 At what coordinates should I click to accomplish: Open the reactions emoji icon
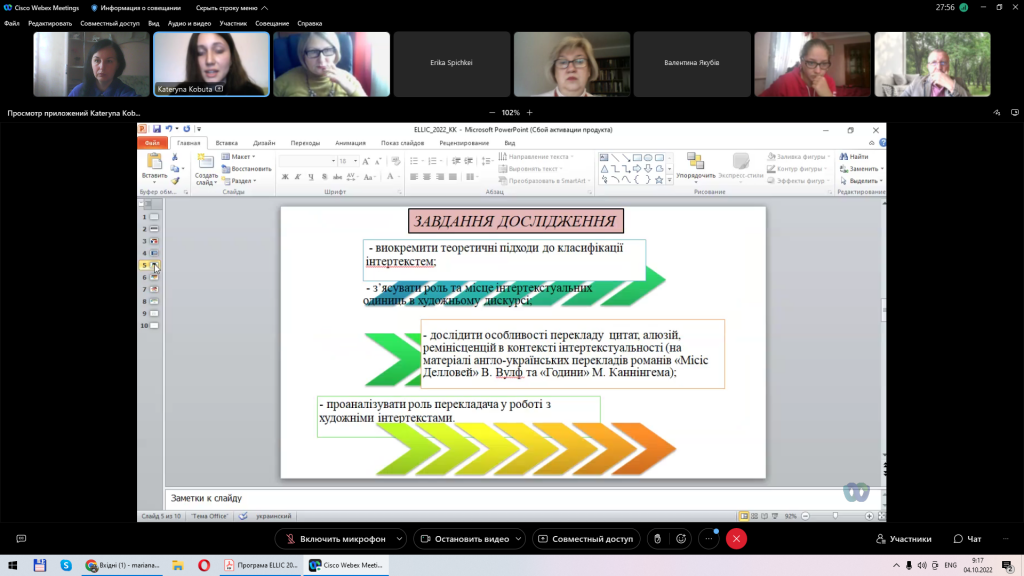tap(681, 539)
